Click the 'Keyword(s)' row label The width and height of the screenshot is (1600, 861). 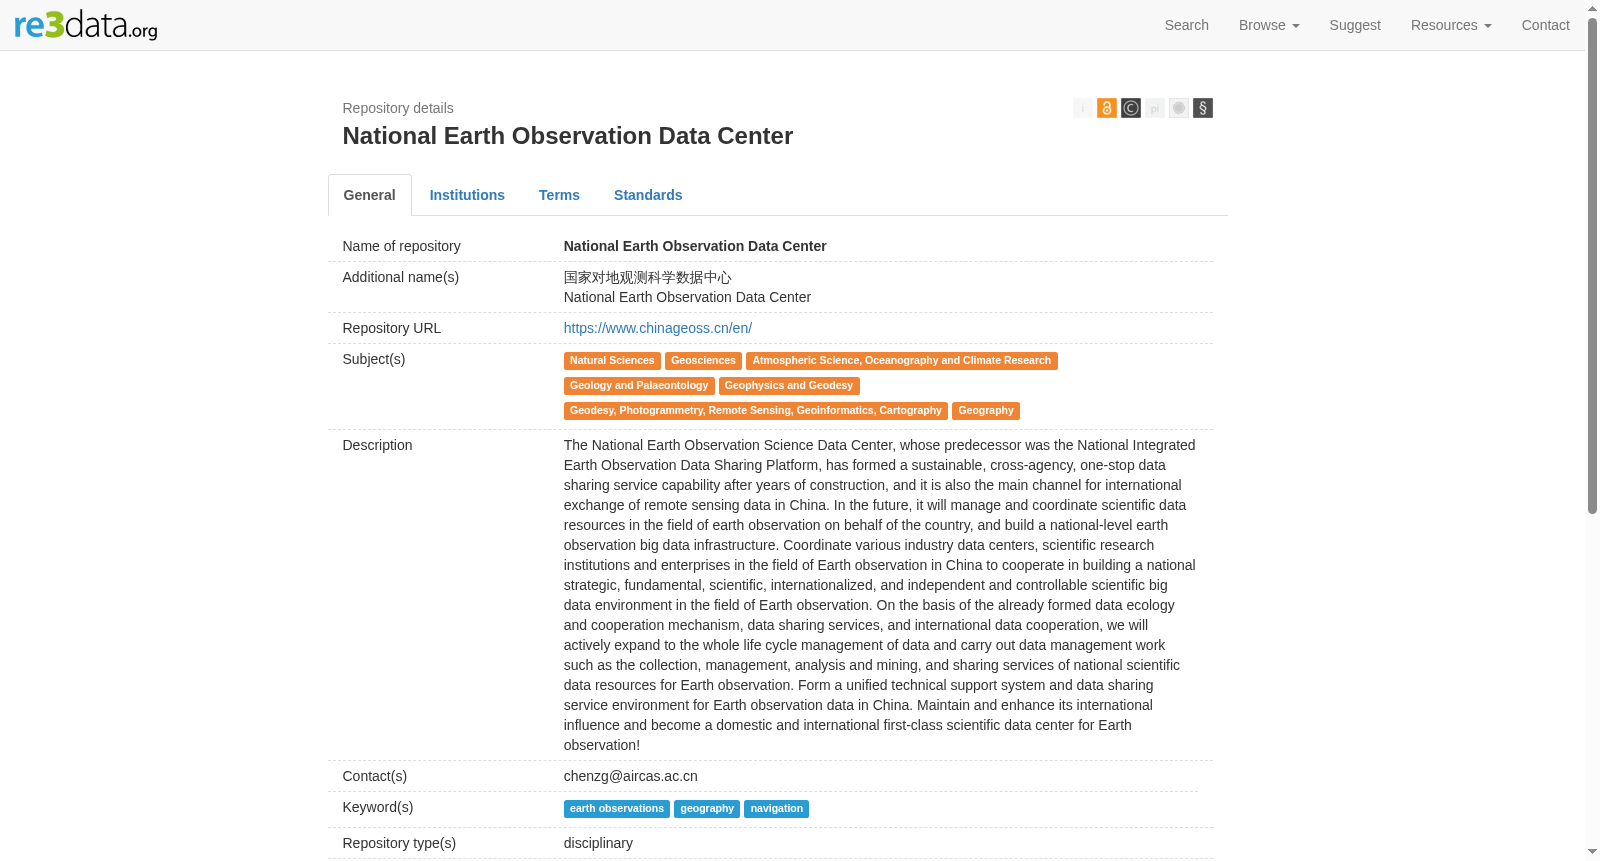click(x=378, y=807)
